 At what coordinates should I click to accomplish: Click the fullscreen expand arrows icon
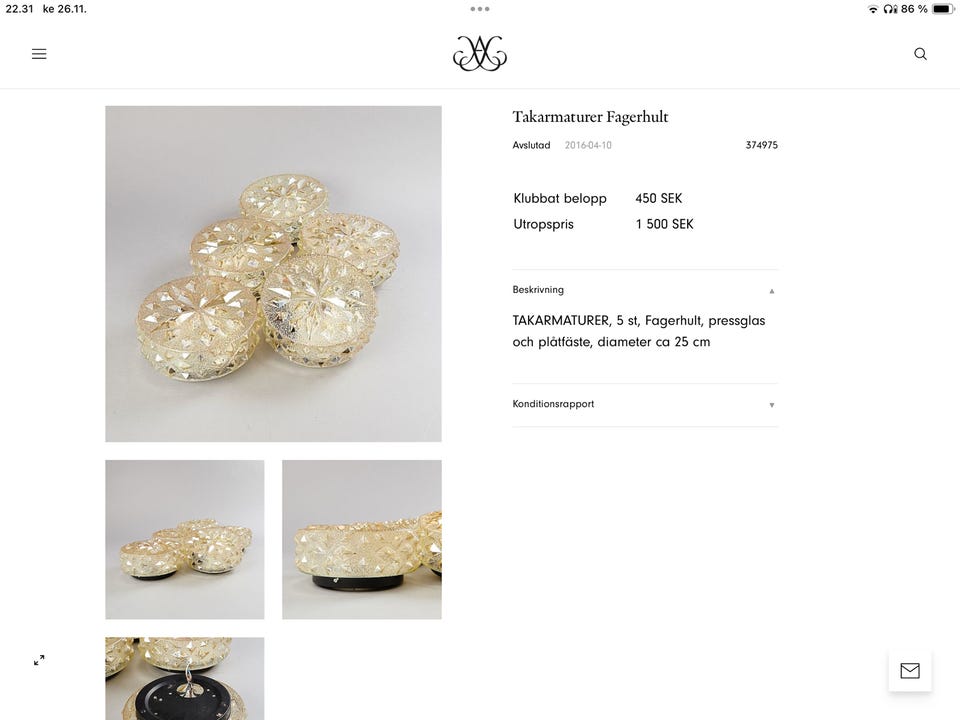click(39, 660)
